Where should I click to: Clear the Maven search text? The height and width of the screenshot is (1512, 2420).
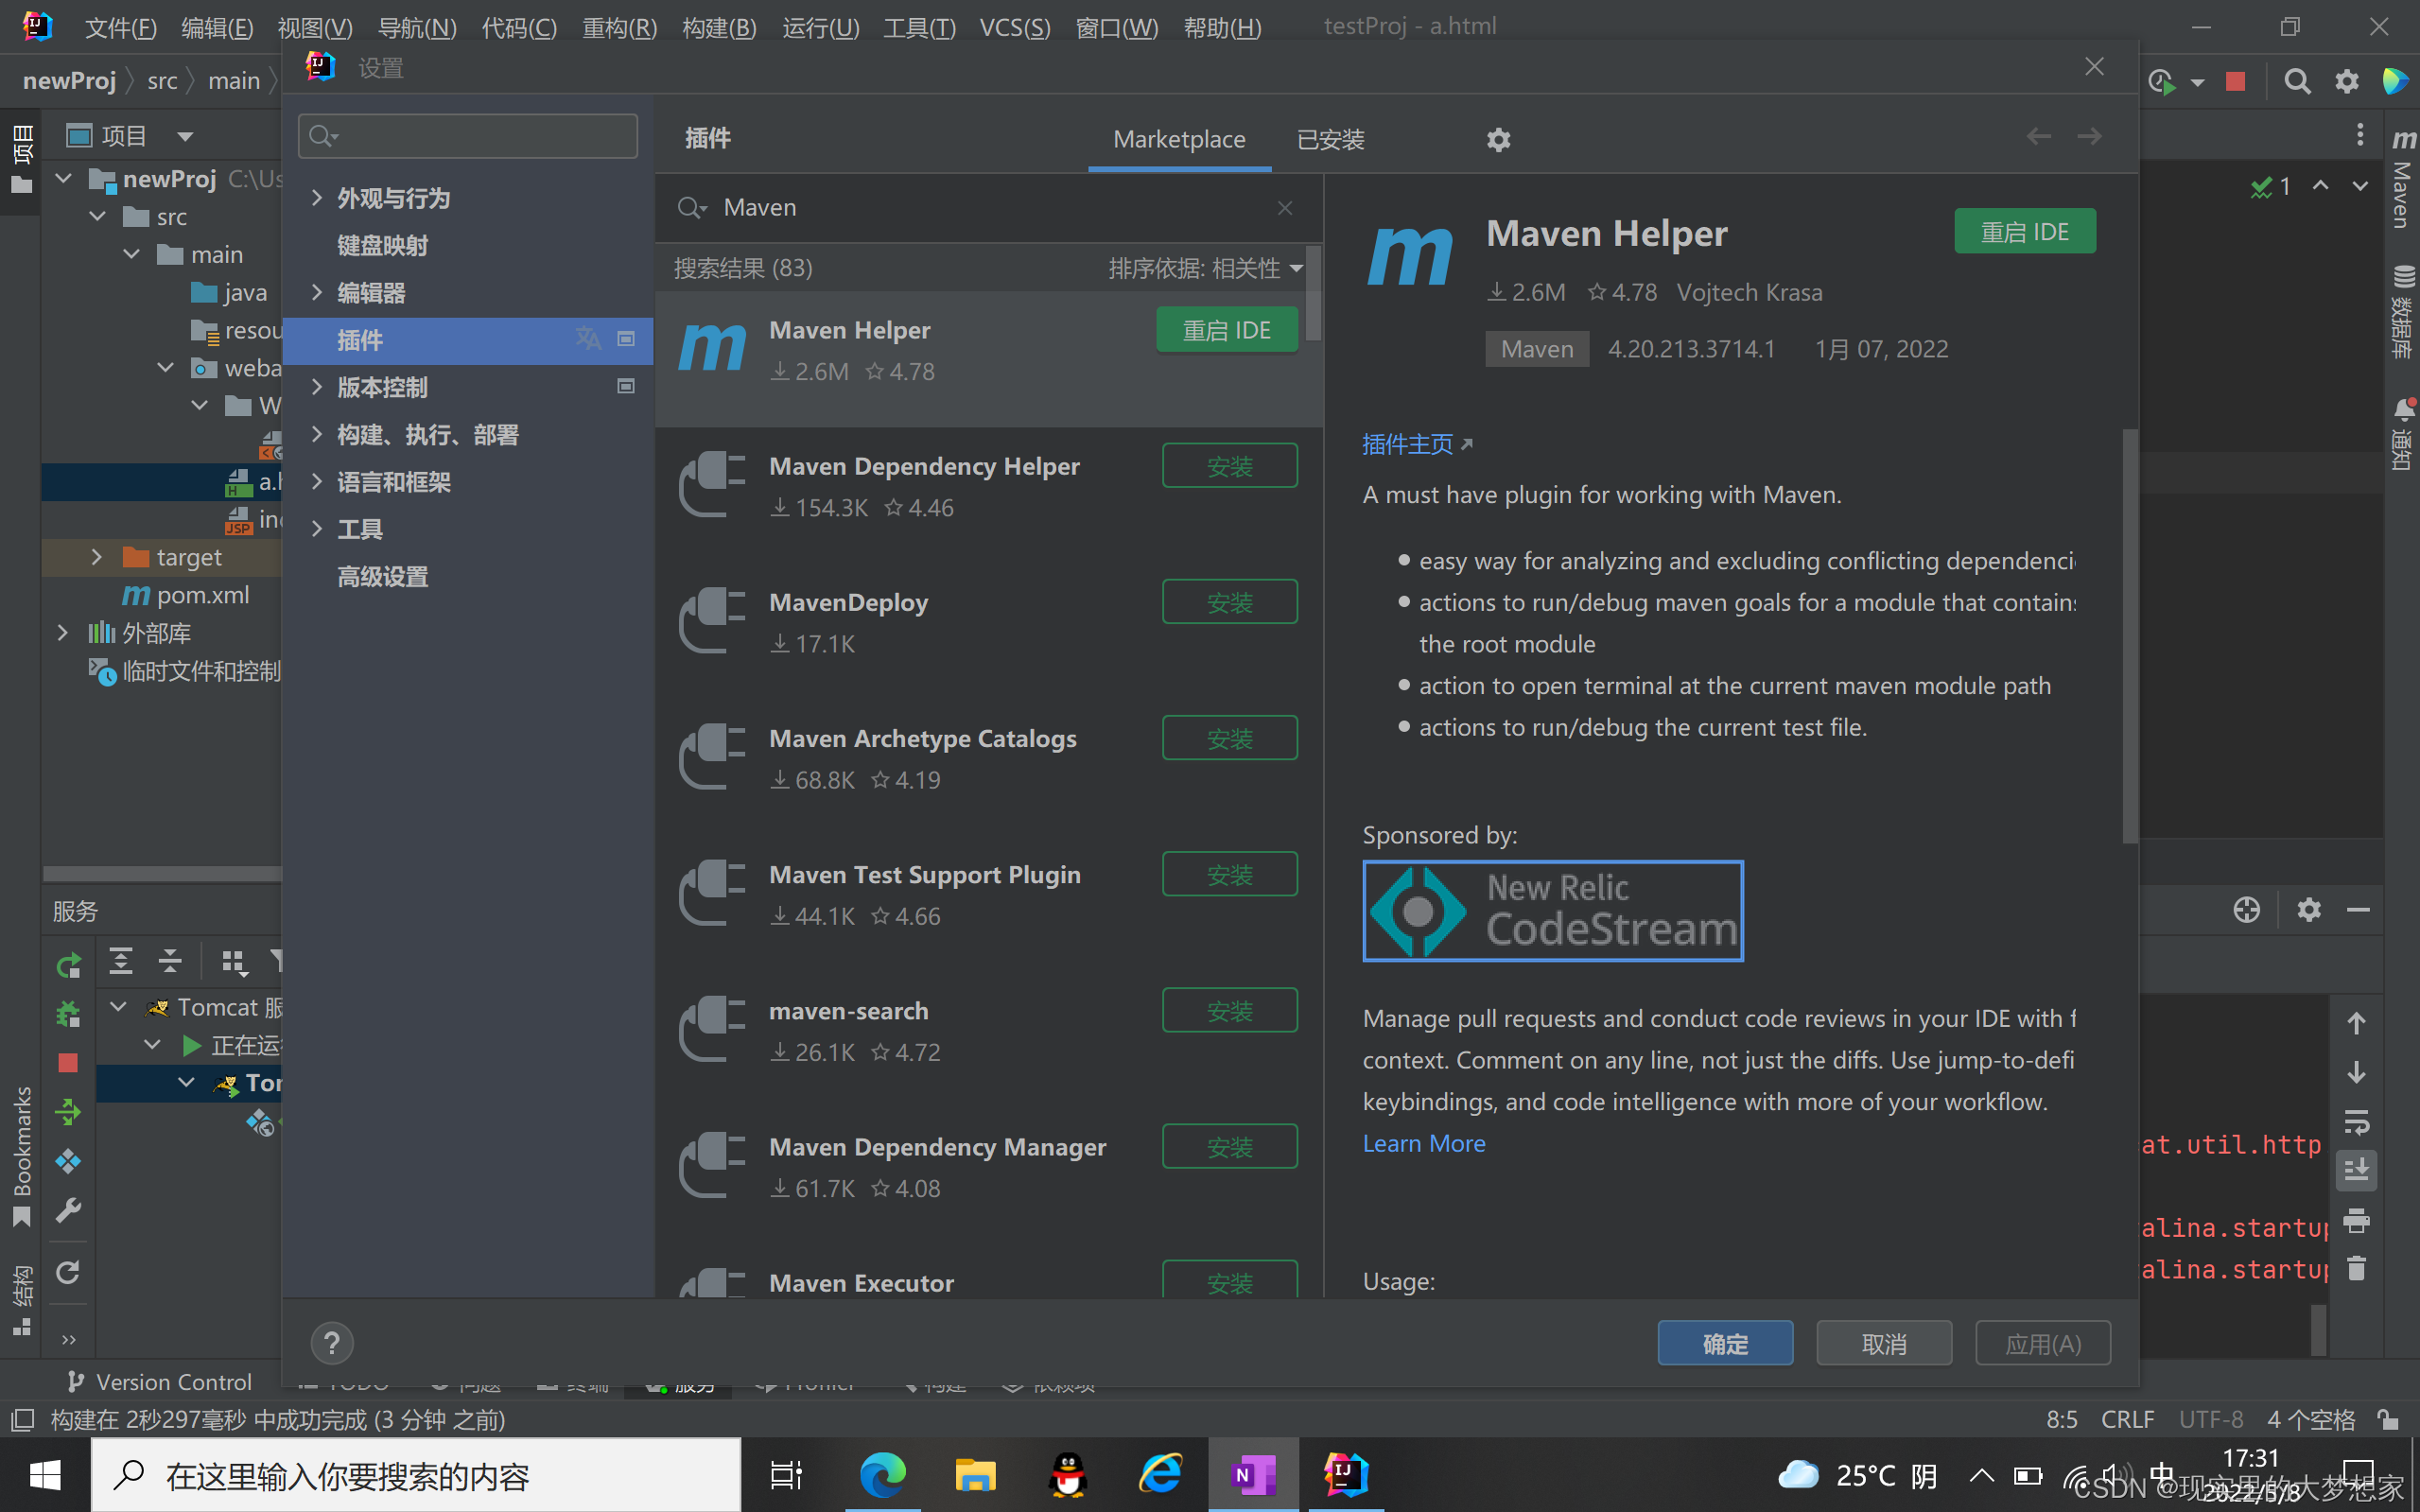pyautogui.click(x=1285, y=208)
